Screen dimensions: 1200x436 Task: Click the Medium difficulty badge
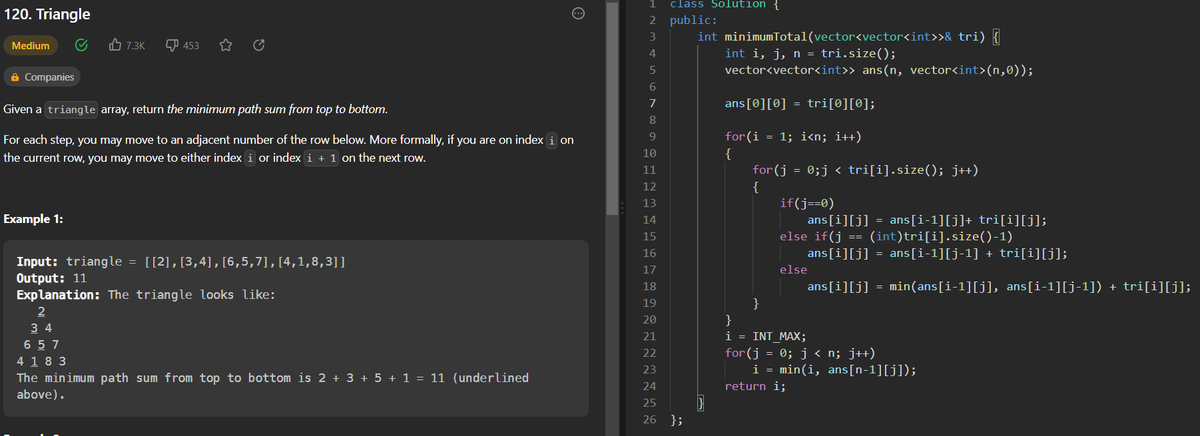pos(31,45)
